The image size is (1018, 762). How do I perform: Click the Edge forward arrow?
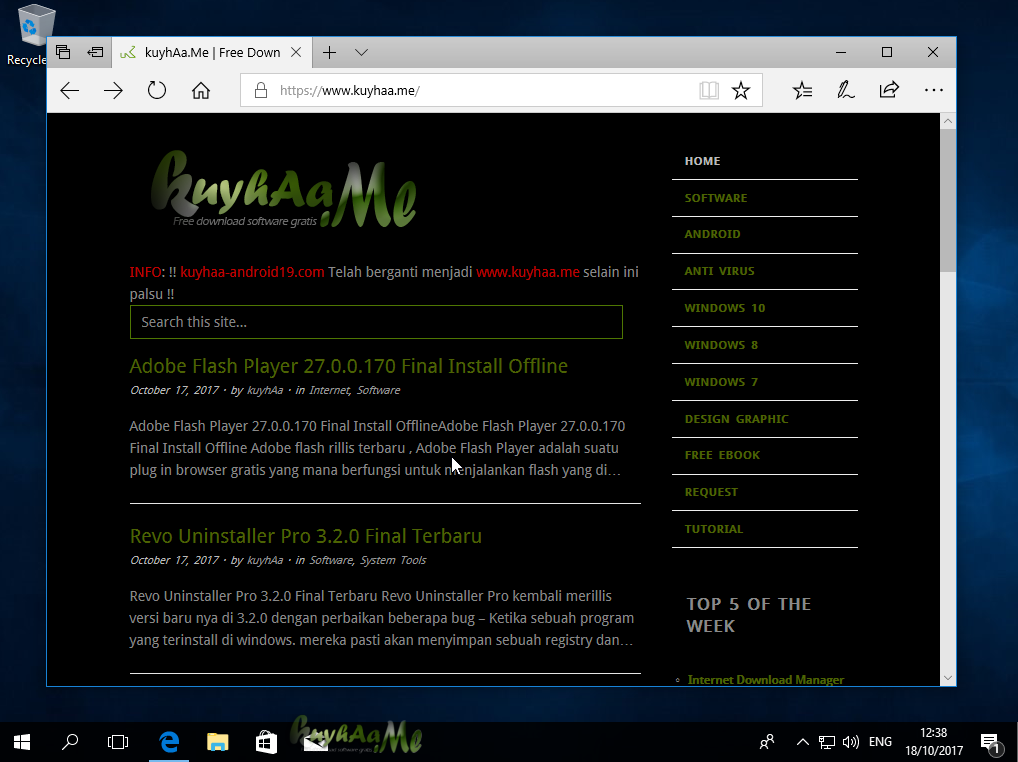[x=113, y=90]
